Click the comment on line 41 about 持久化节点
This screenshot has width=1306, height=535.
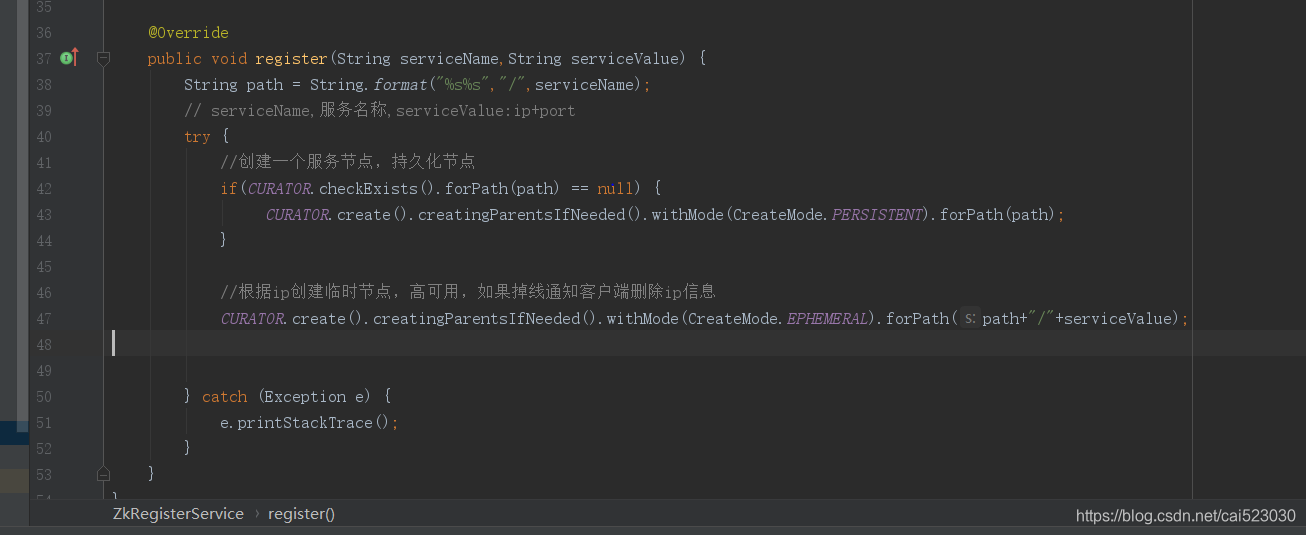point(347,162)
